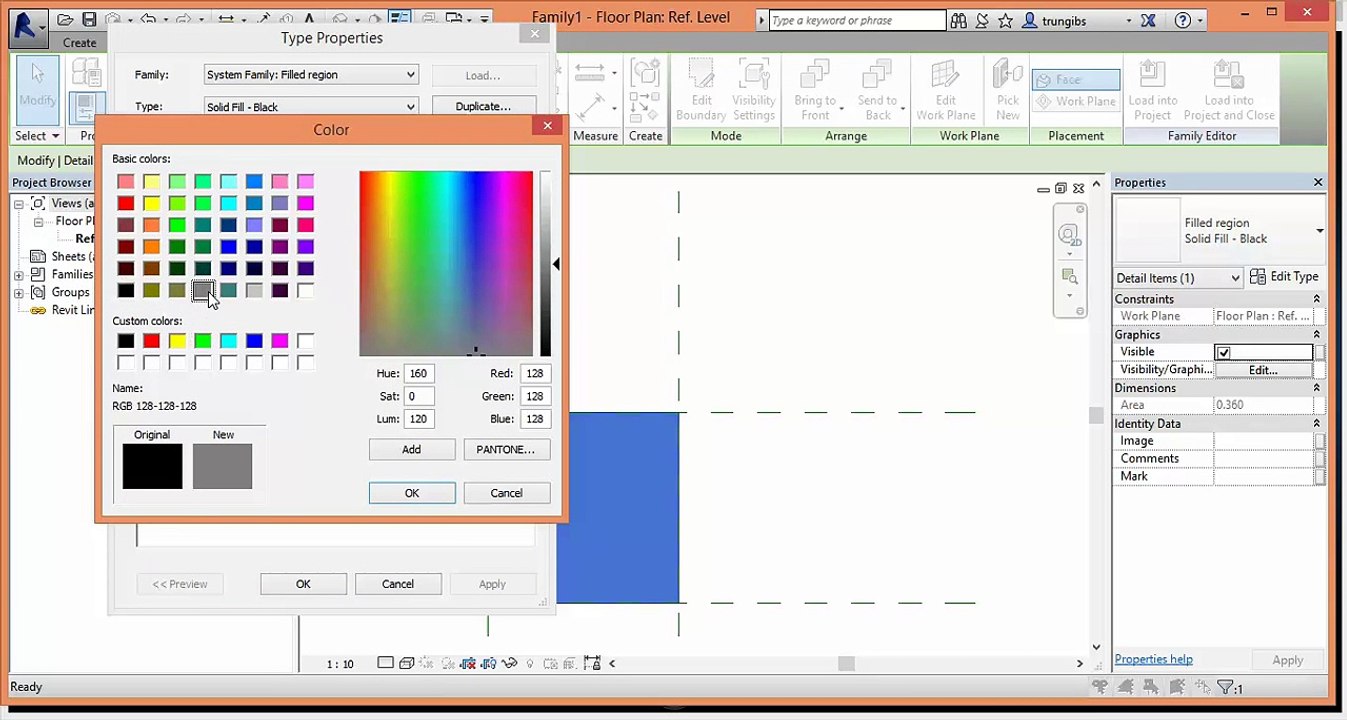Screen dimensions: 1347x720
Task: Click the star favorites icon
Action: (x=1005, y=20)
